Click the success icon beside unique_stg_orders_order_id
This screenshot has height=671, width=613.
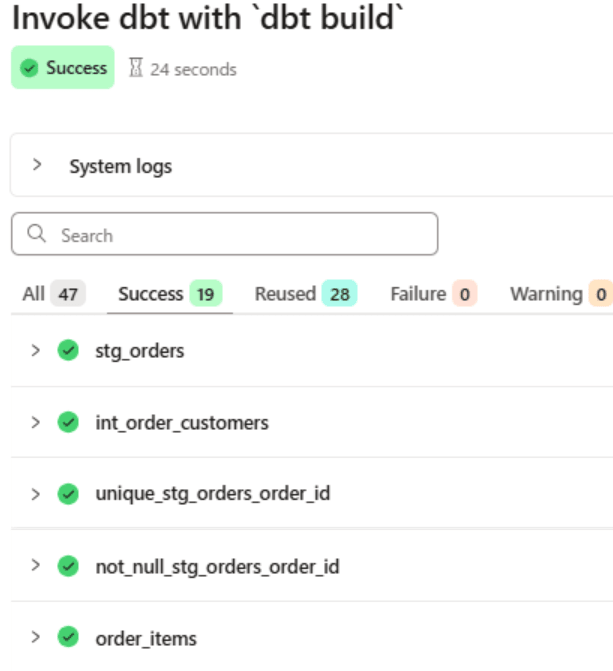pyautogui.click(x=68, y=494)
